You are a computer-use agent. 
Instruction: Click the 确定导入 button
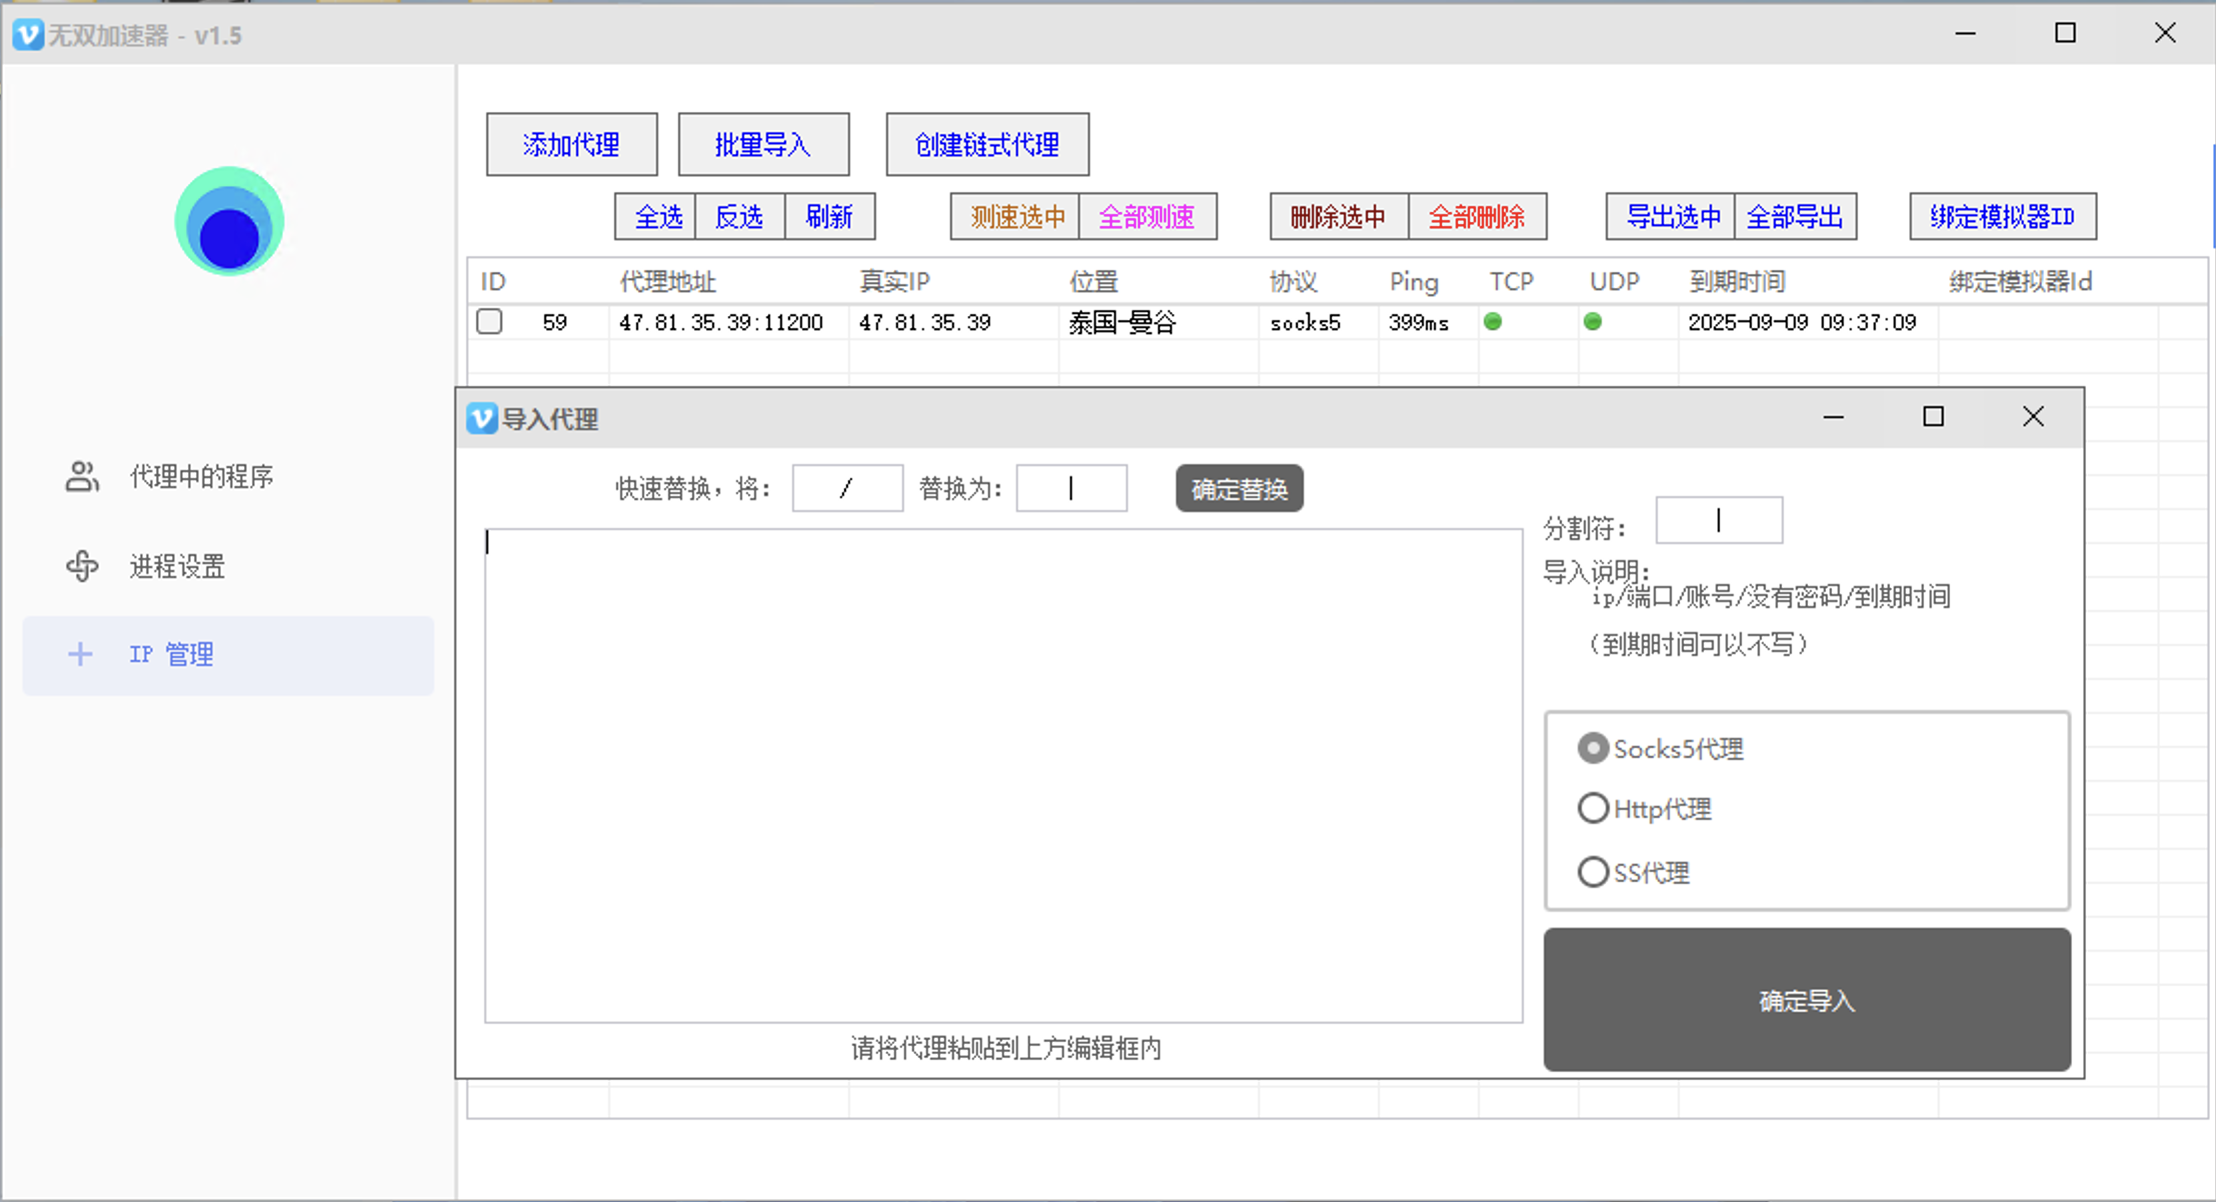[1806, 1000]
